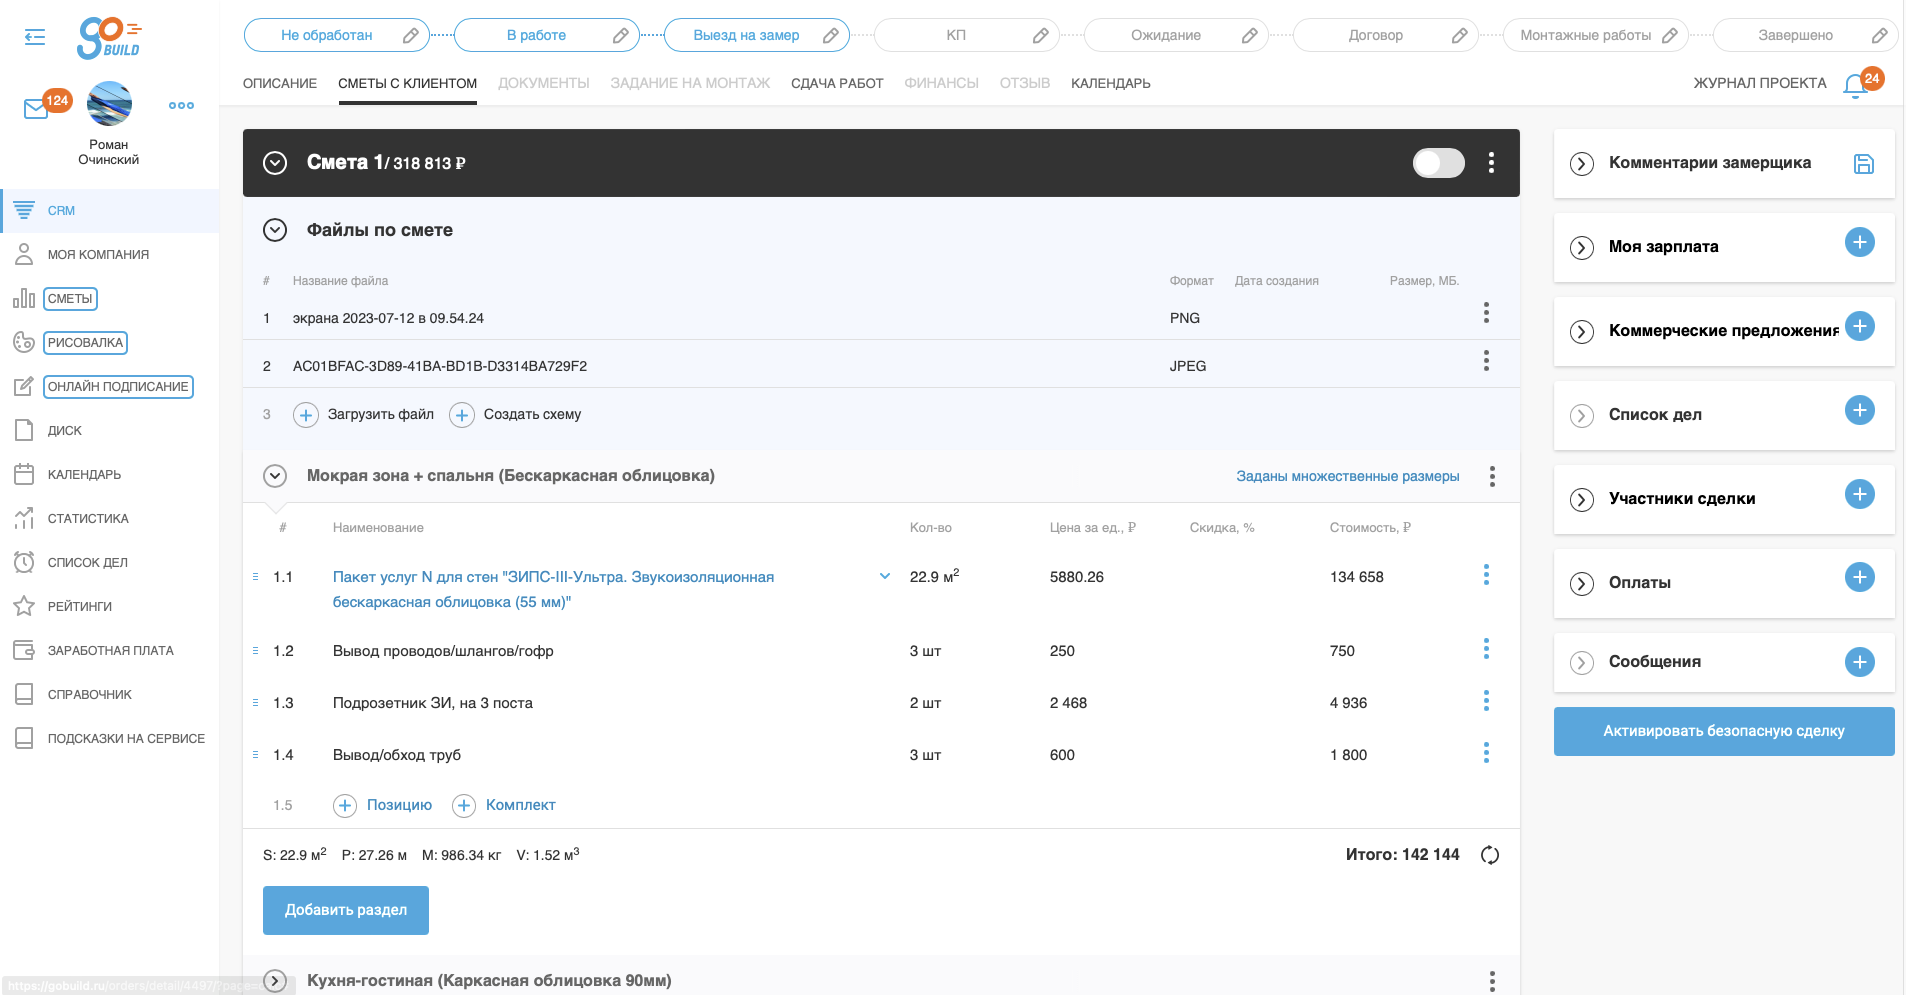Edit the 'В работе' stage pencil icon
The width and height of the screenshot is (1906, 995).
(620, 35)
